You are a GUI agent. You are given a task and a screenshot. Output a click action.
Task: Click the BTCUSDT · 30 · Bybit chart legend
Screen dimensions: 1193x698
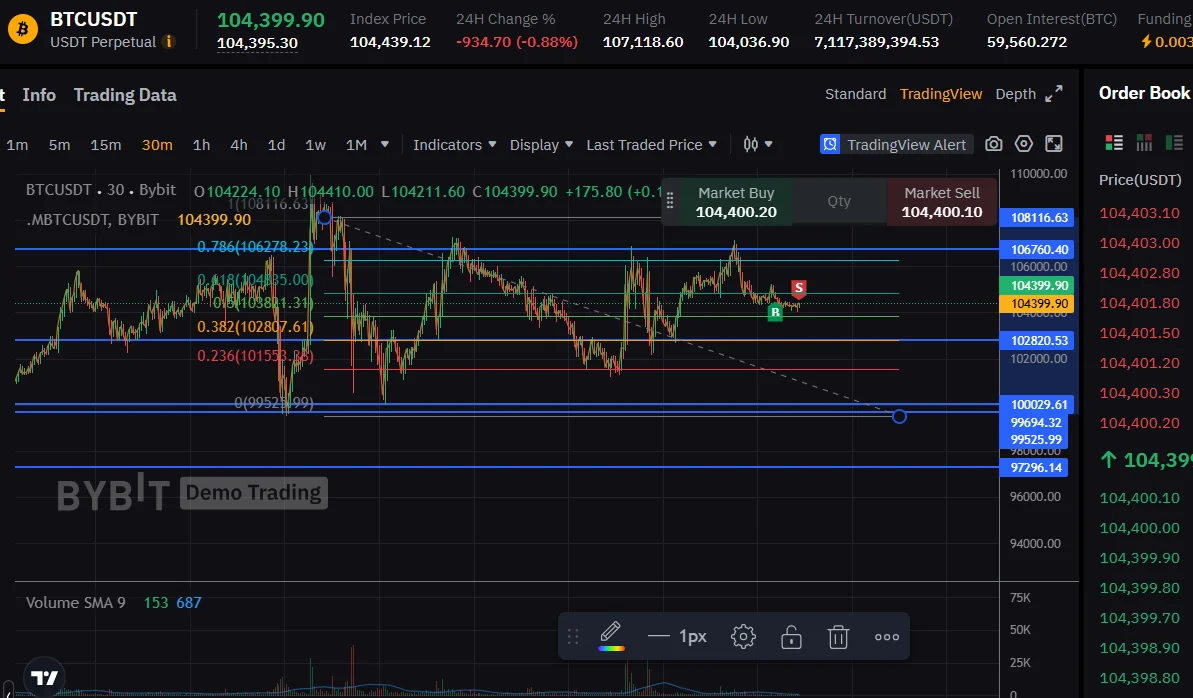(100, 190)
